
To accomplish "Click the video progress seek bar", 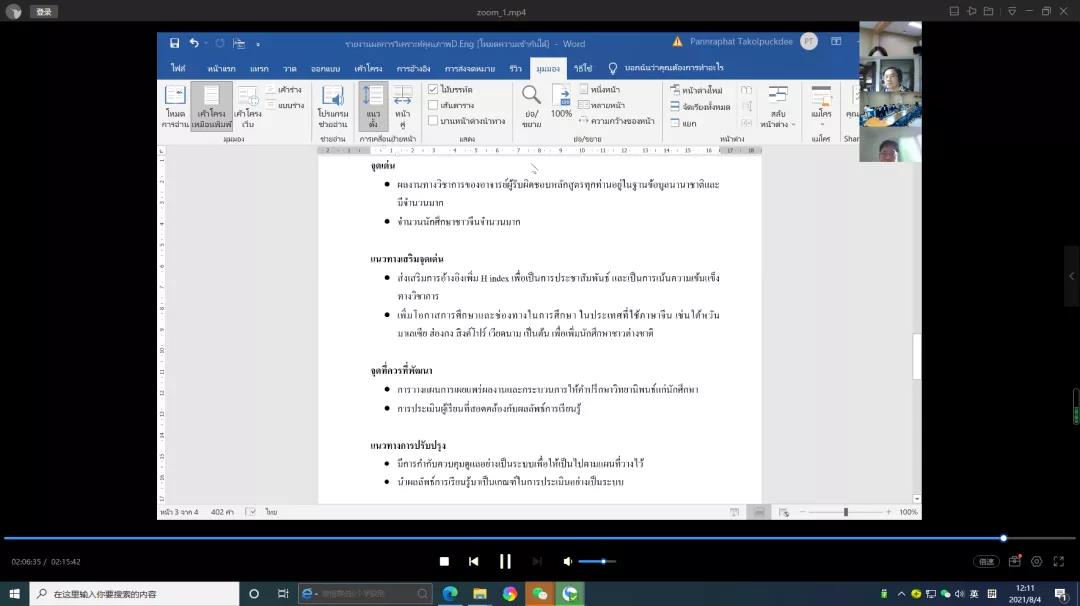I will pos(539,538).
